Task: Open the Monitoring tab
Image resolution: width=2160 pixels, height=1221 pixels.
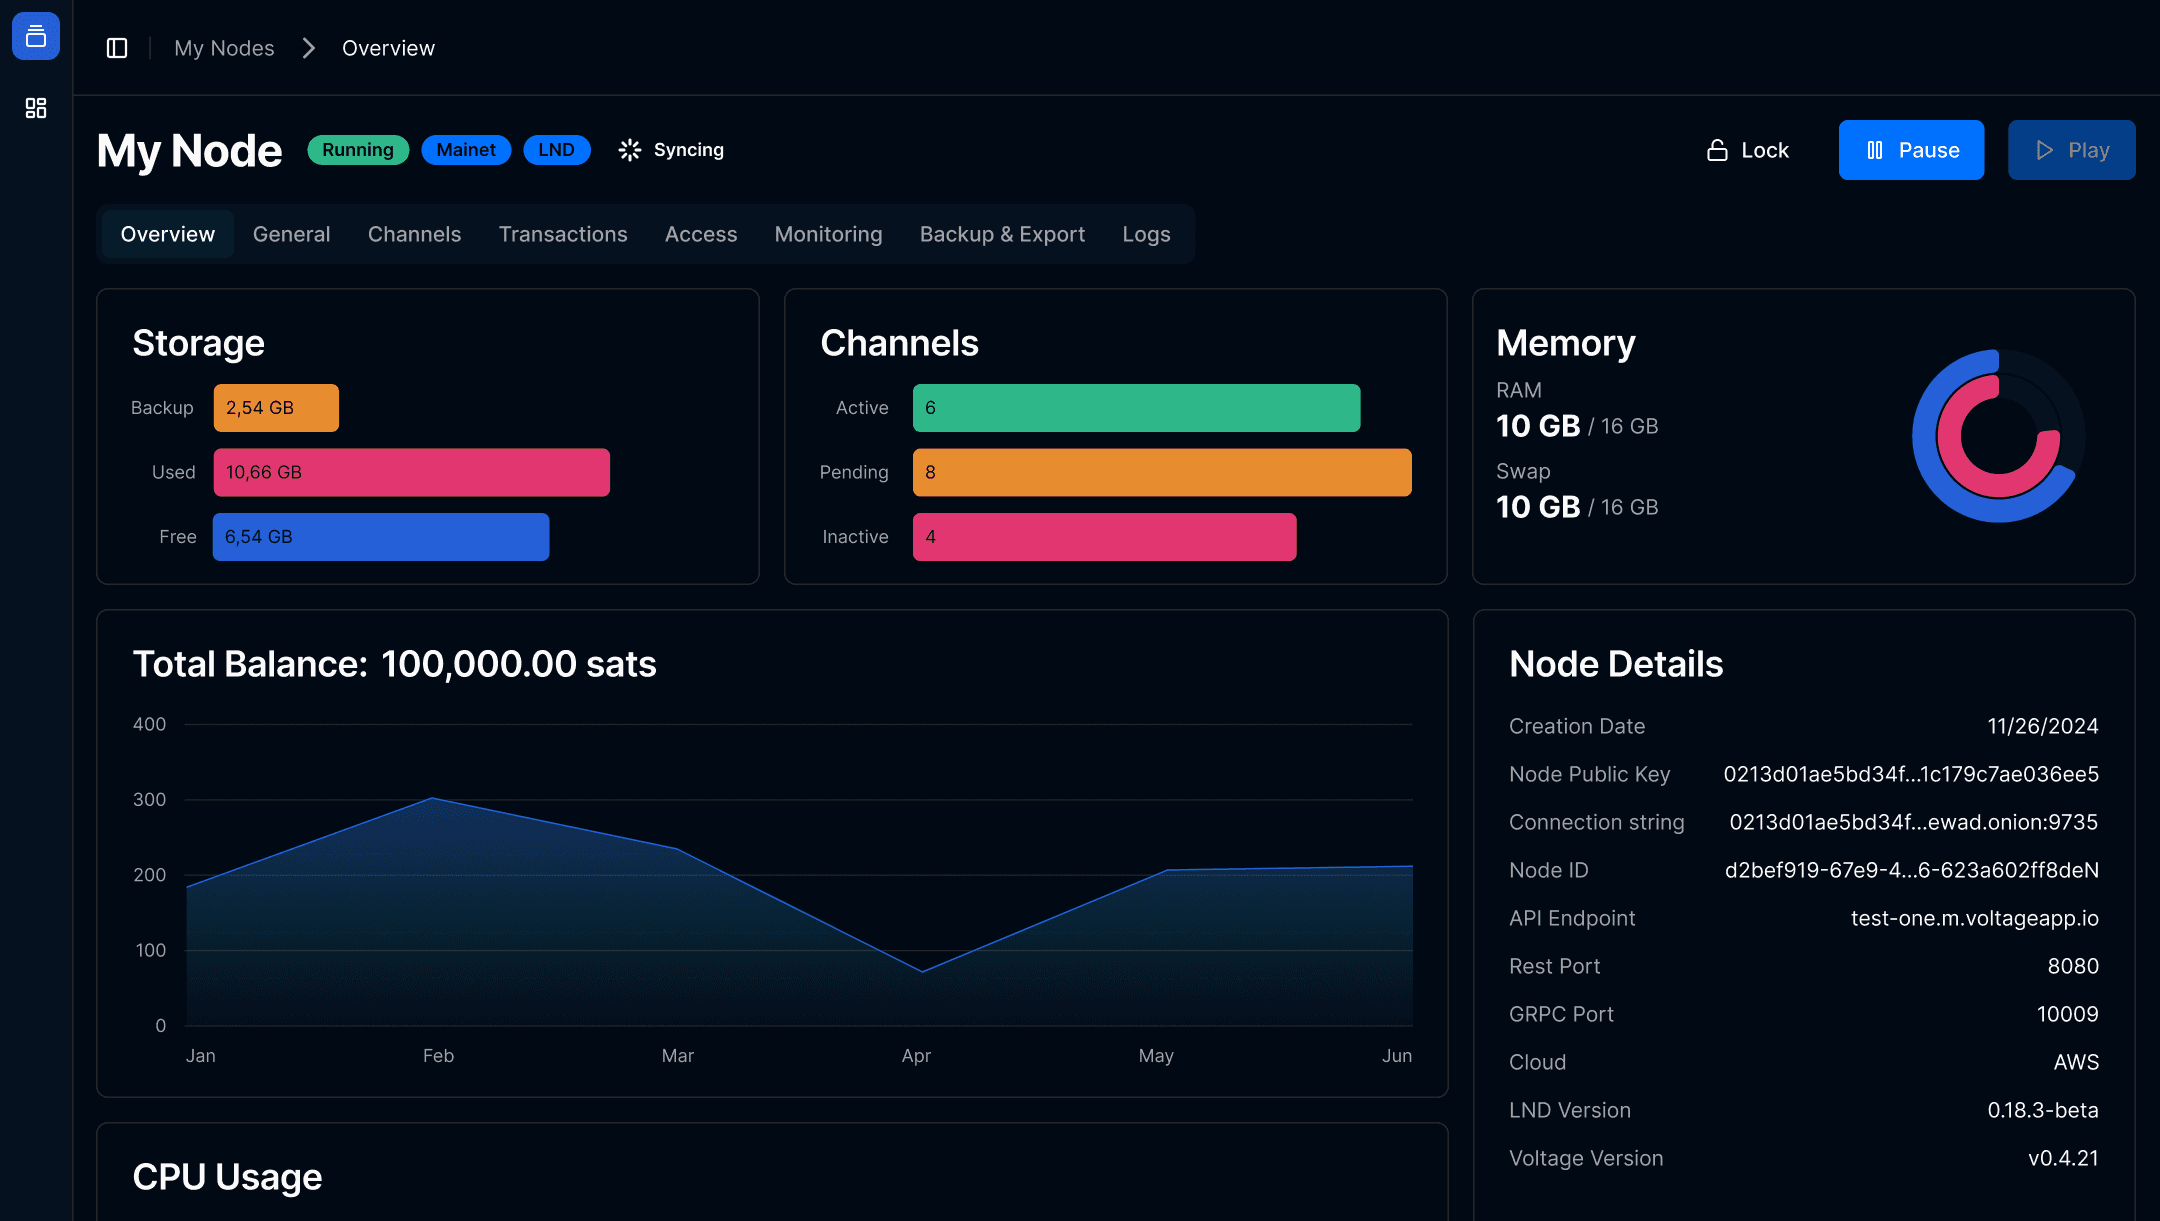Action: pyautogui.click(x=828, y=234)
